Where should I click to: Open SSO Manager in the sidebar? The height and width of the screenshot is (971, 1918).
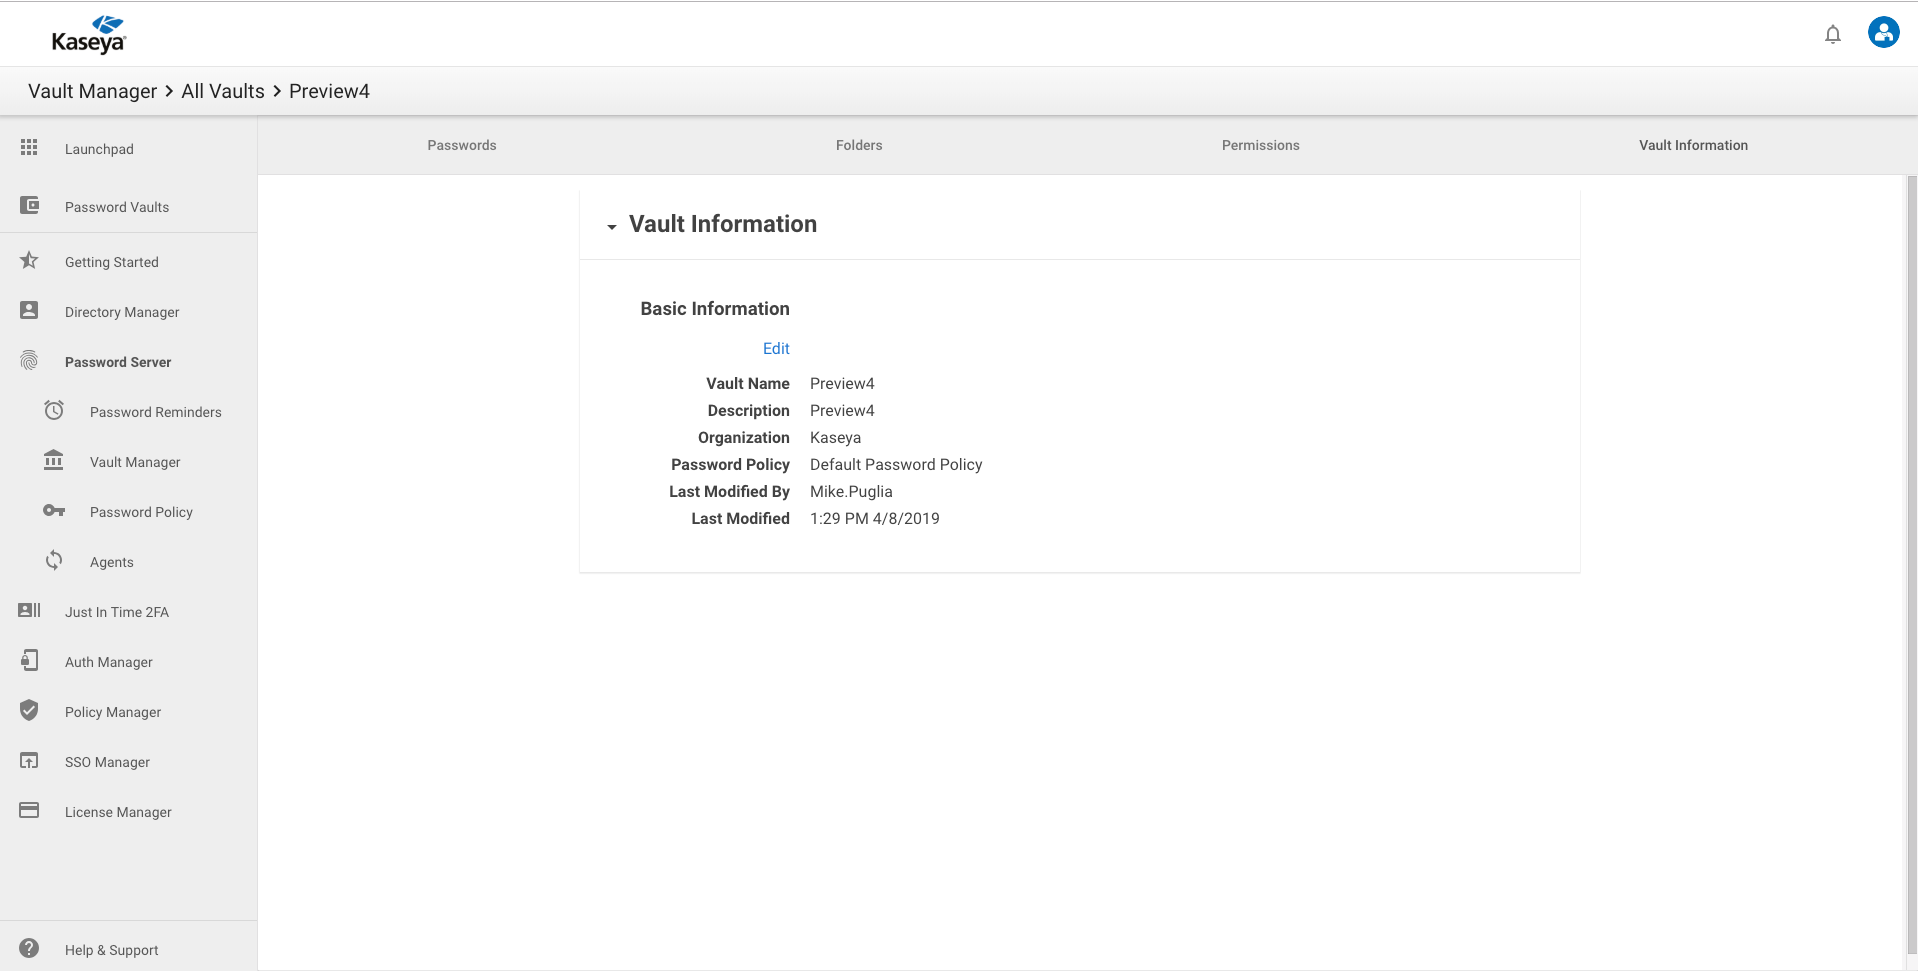(107, 762)
